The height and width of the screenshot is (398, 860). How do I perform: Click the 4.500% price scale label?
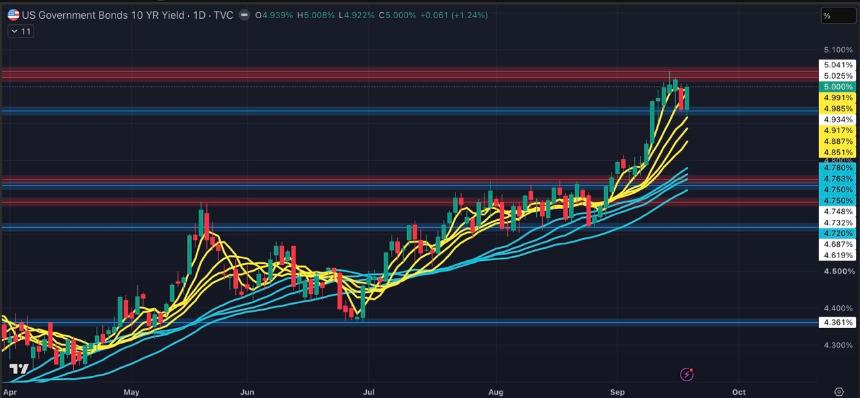point(839,271)
